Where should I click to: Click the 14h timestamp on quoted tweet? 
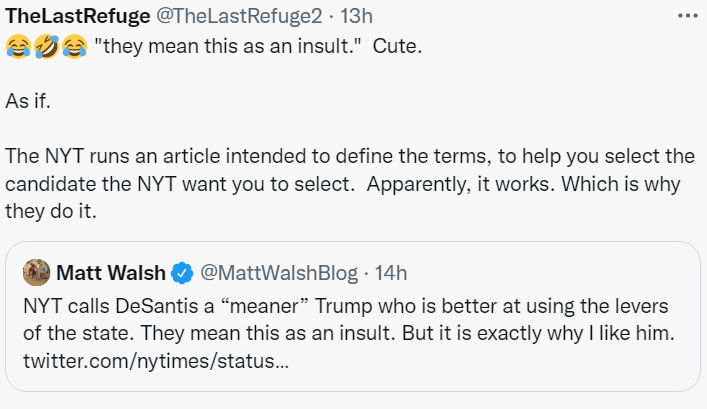(x=391, y=272)
